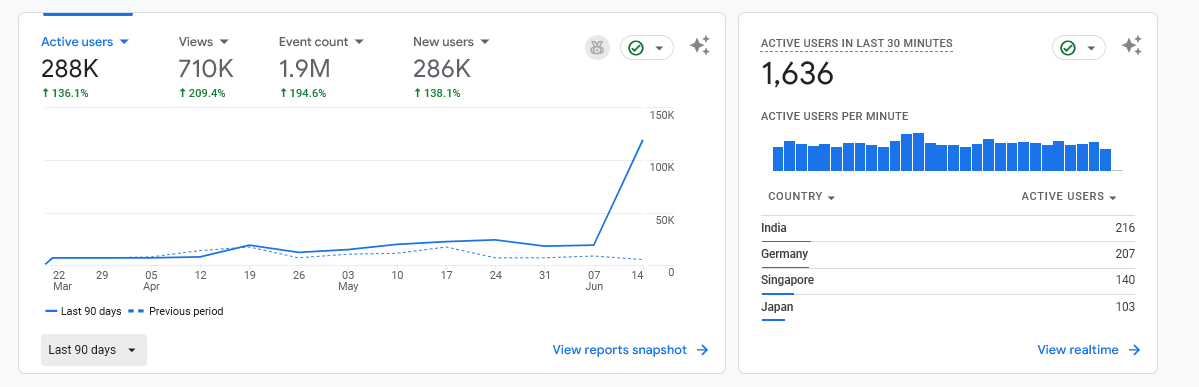Click the medal badge icon above chart
Viewport: 1199px width, 387px height.
[597, 47]
